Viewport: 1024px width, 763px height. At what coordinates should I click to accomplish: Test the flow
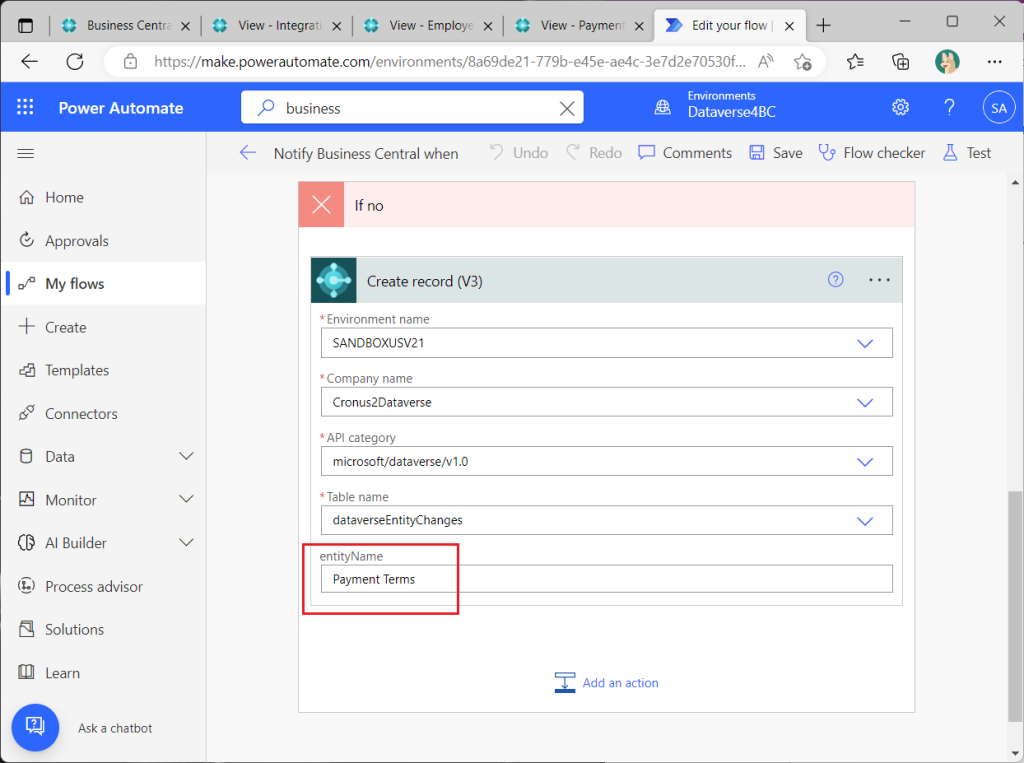click(967, 153)
